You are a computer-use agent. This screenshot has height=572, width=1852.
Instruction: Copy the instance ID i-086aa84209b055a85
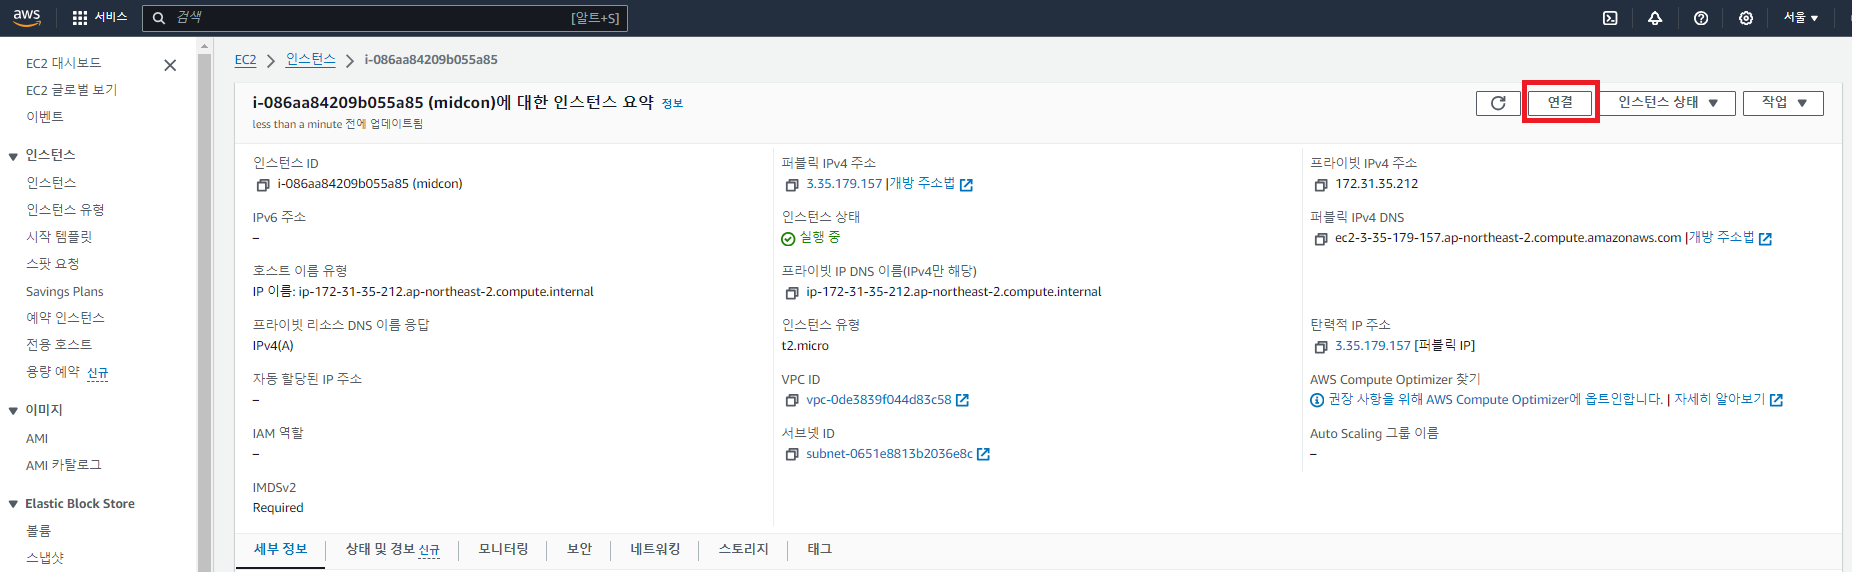pyautogui.click(x=263, y=185)
